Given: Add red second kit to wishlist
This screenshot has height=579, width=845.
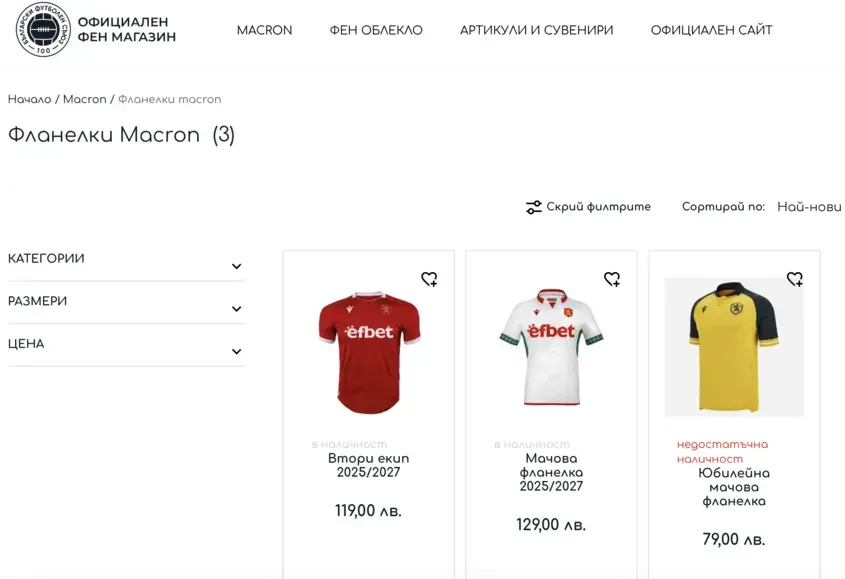Looking at the screenshot, I should [429, 279].
